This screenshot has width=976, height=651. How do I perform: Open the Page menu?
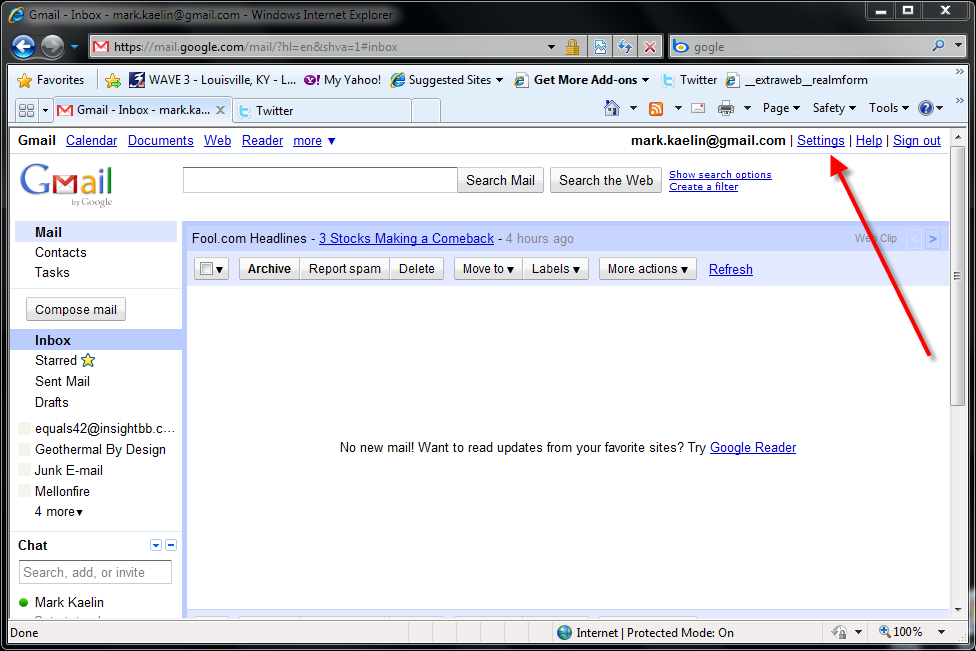coord(781,108)
